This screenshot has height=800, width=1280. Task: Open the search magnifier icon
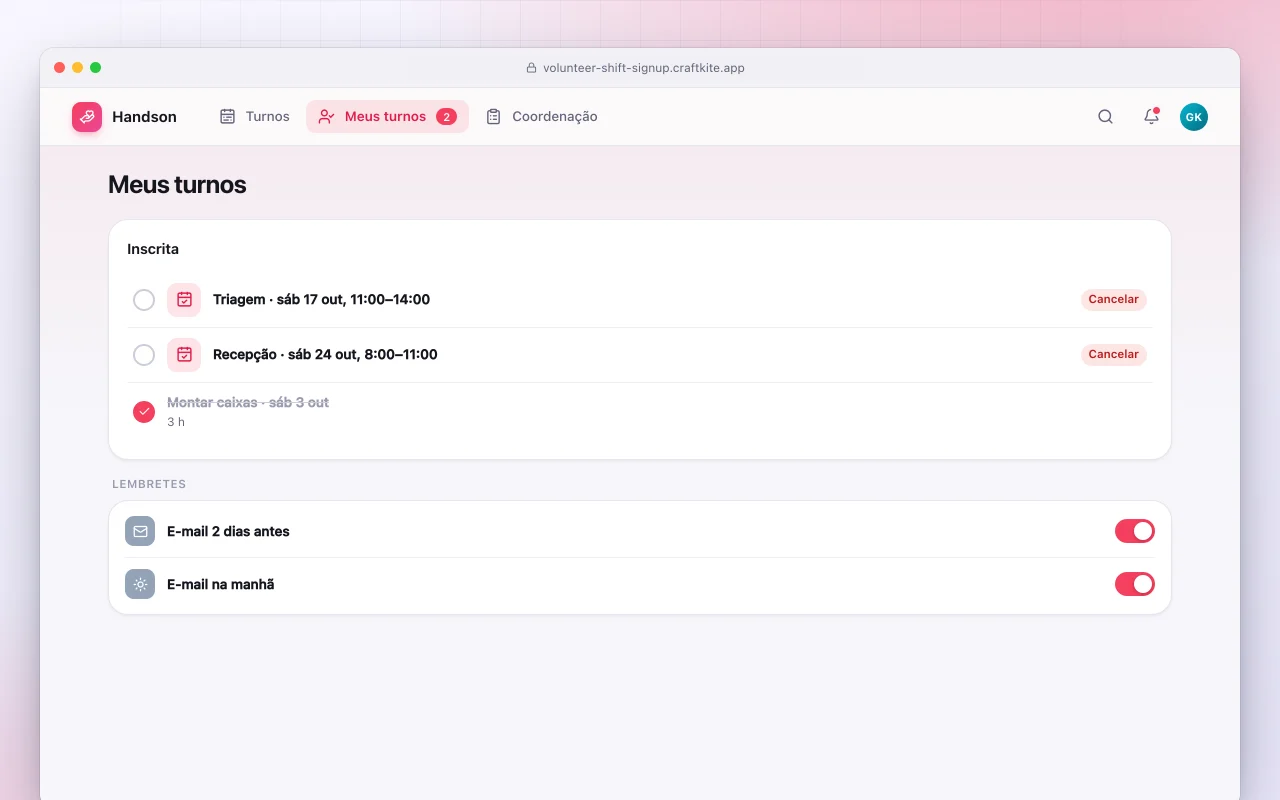pos(1105,117)
